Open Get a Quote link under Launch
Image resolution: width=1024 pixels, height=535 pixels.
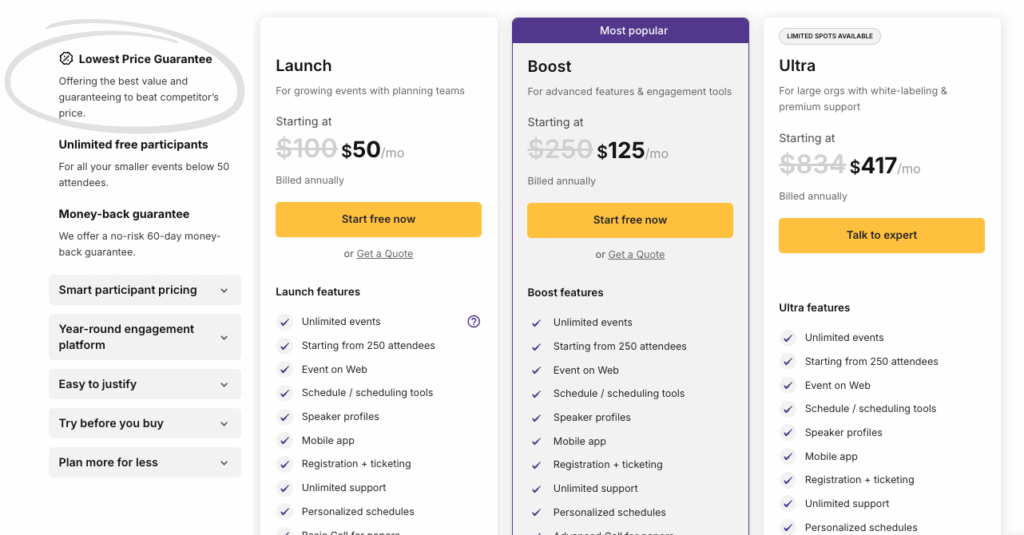(x=385, y=253)
